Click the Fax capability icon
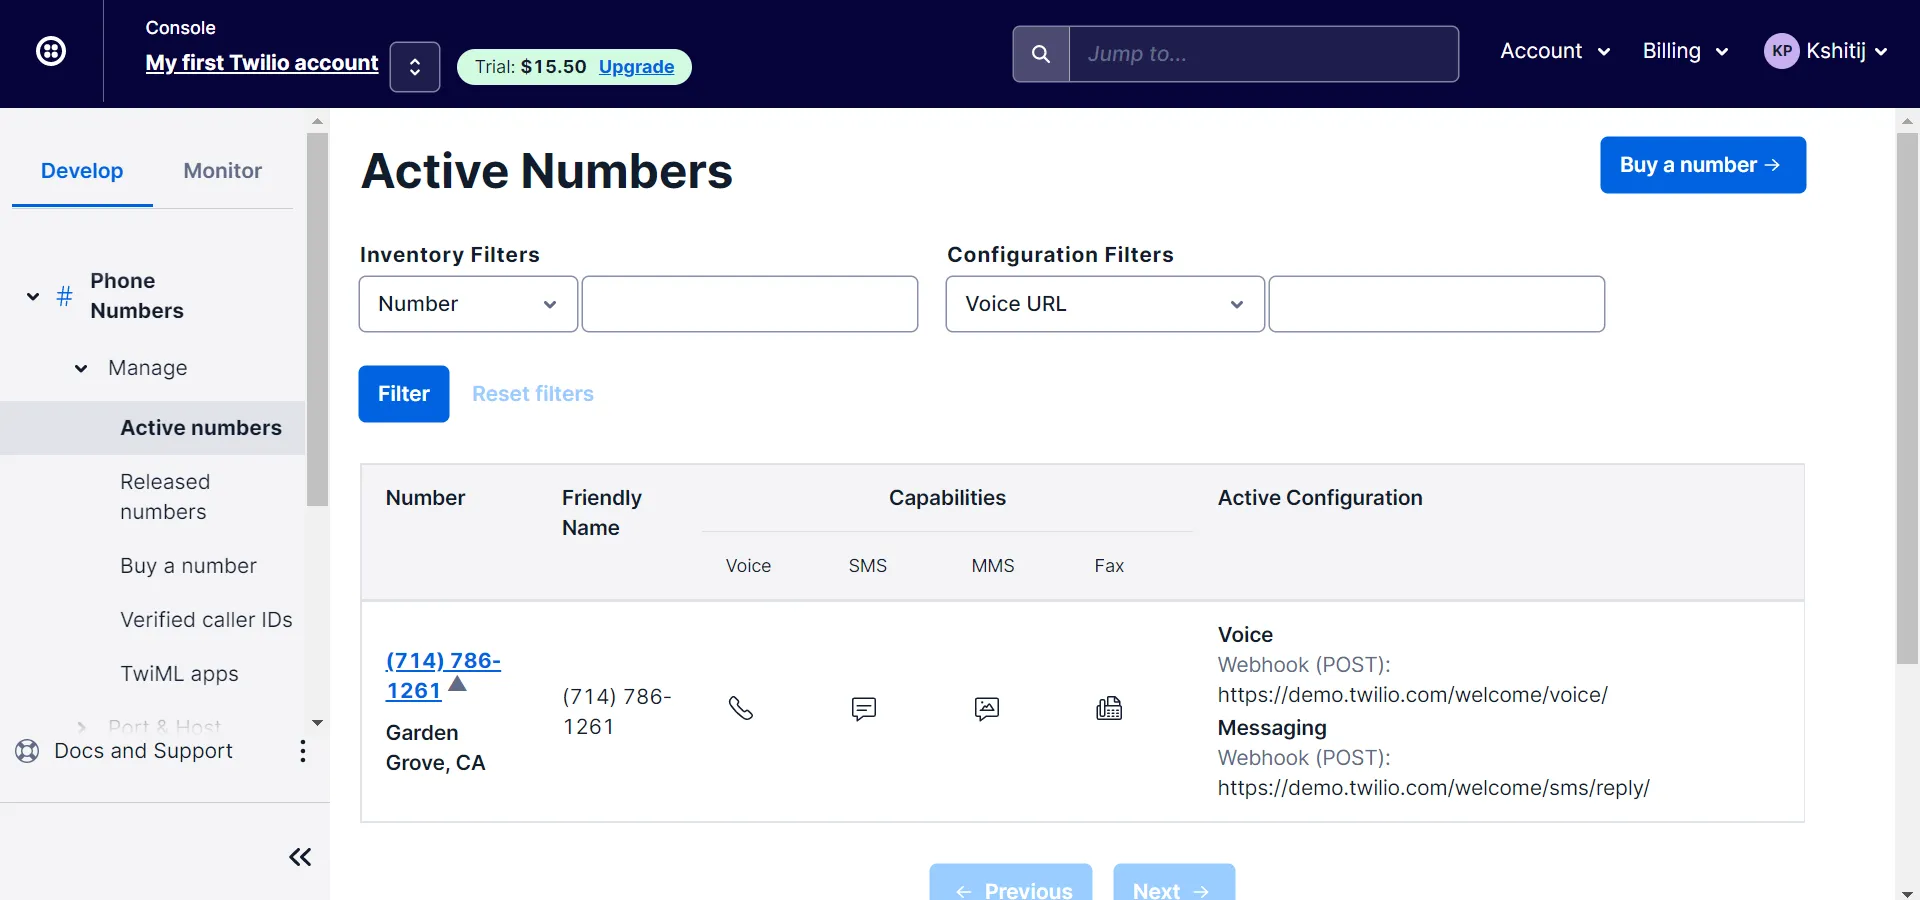This screenshot has height=900, width=1920. click(x=1109, y=708)
